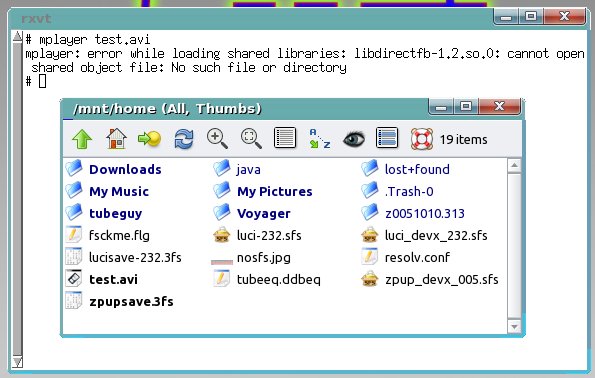
Task: Go up to parent directory with green arrow
Action: click(x=82, y=139)
